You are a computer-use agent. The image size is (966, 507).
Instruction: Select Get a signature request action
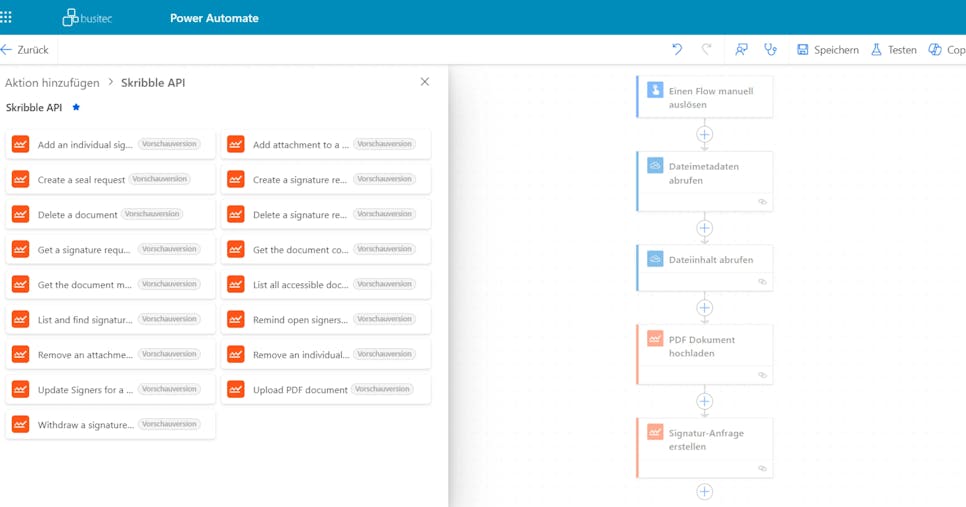[111, 250]
